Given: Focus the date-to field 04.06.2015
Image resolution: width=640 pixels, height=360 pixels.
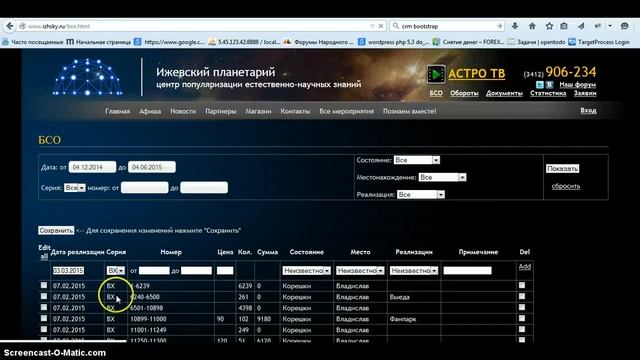Looking at the screenshot, I should coord(152,167).
